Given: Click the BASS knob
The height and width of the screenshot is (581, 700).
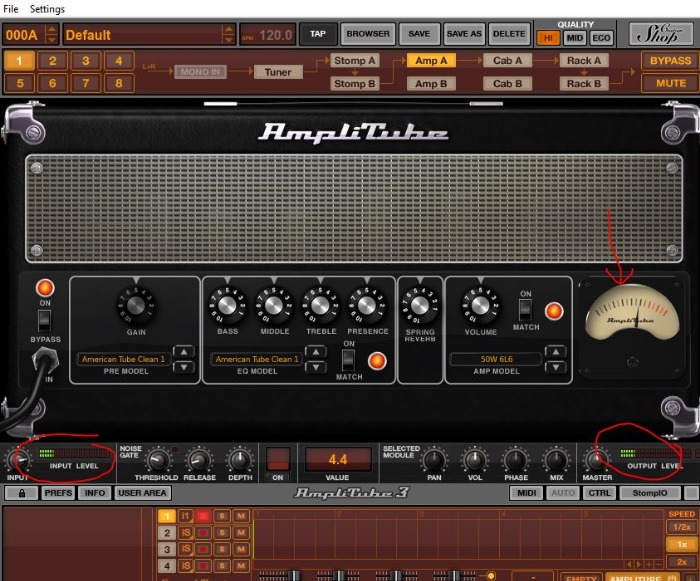Looking at the screenshot, I should point(227,305).
